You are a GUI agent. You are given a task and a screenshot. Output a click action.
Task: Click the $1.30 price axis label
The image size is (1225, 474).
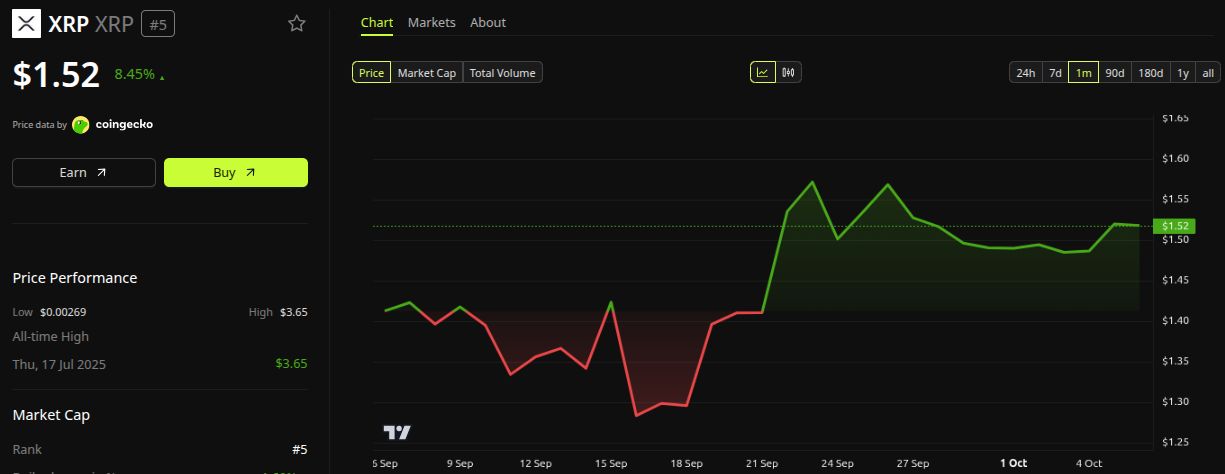[1175, 401]
